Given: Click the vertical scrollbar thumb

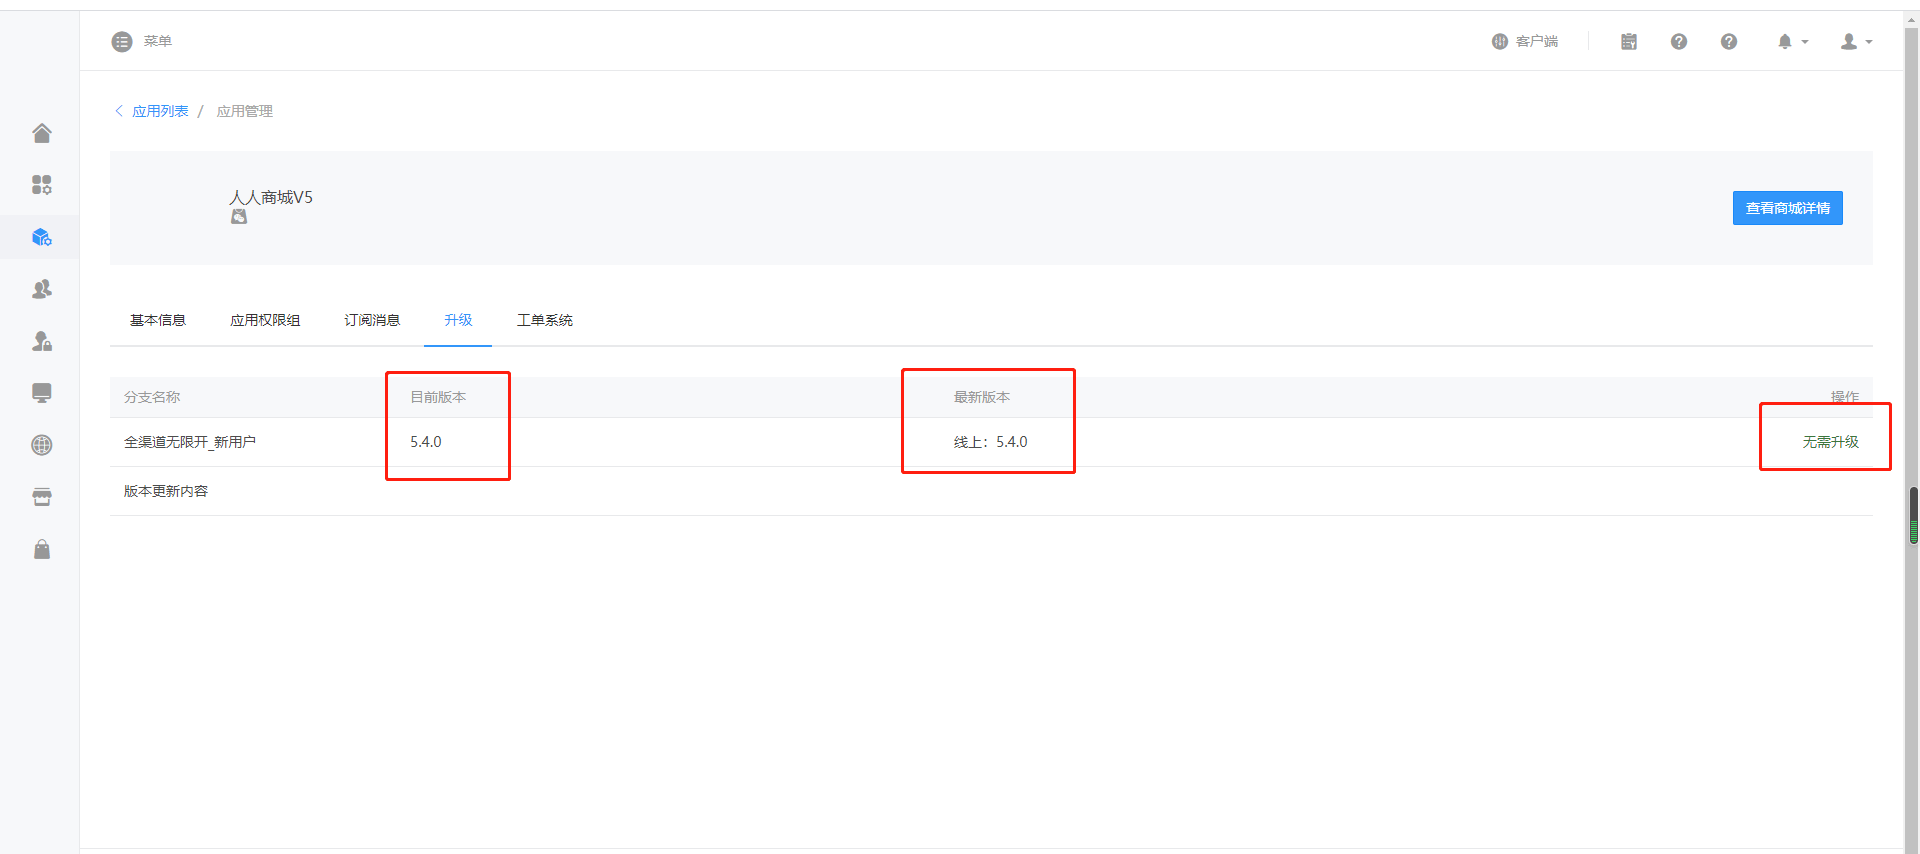Looking at the screenshot, I should 1913,516.
